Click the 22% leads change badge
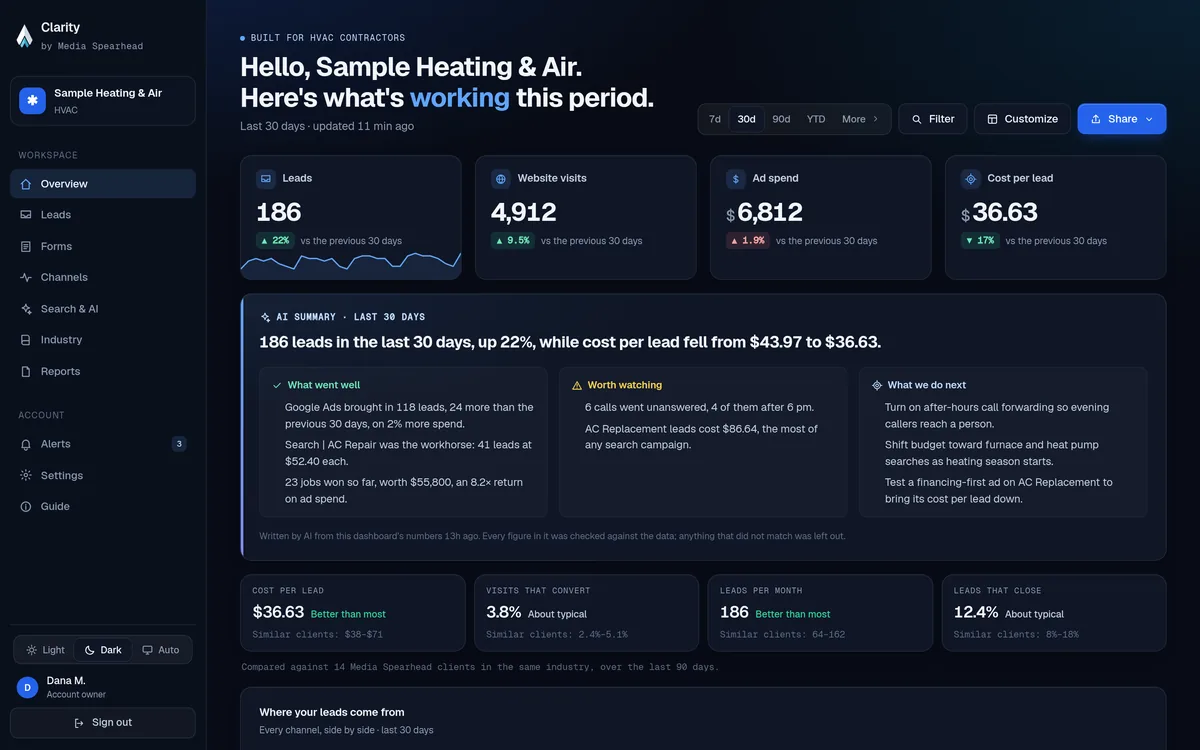The image size is (1200, 750). [275, 241]
